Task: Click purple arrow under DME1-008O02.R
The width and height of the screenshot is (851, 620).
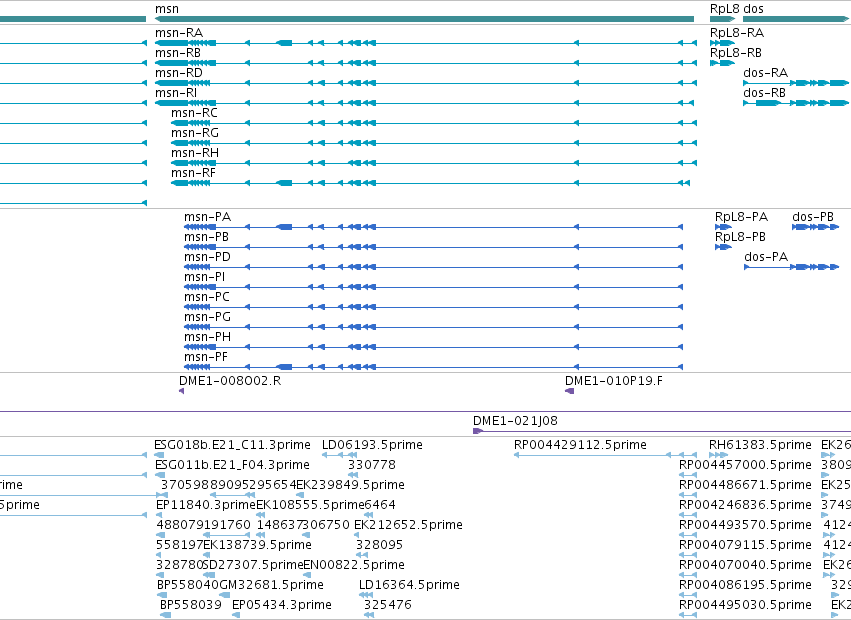Action: click(181, 391)
